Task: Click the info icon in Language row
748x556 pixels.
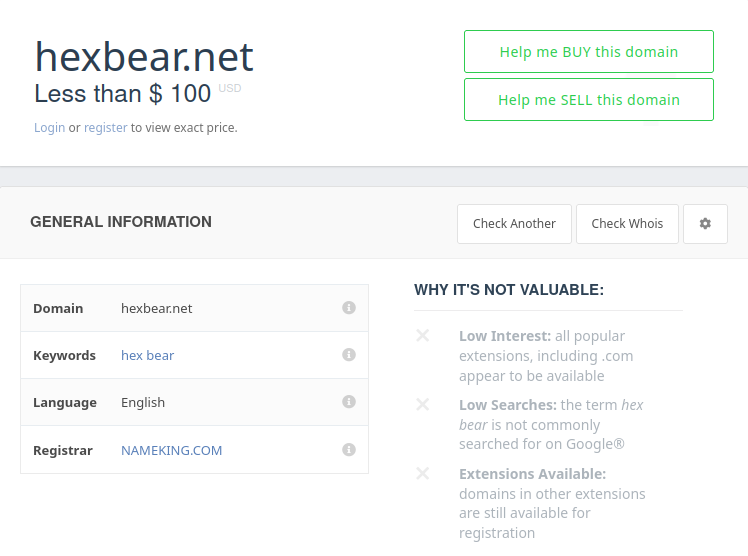Action: click(x=349, y=402)
